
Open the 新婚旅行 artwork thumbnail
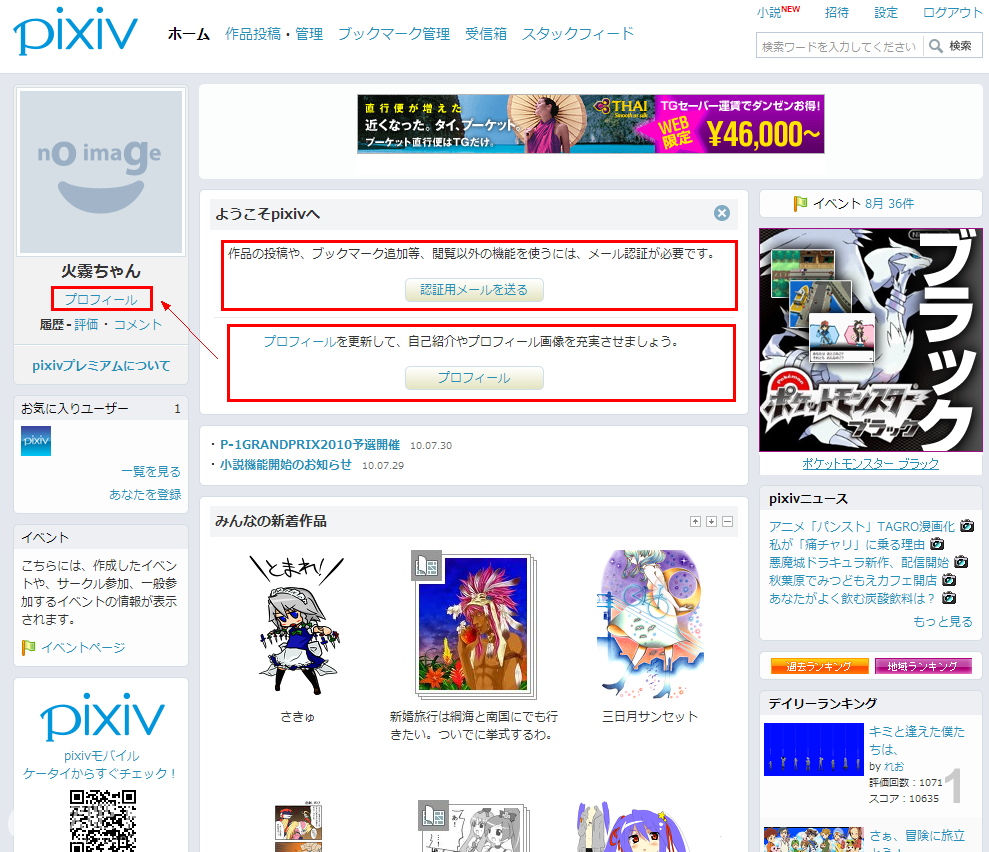(x=474, y=624)
